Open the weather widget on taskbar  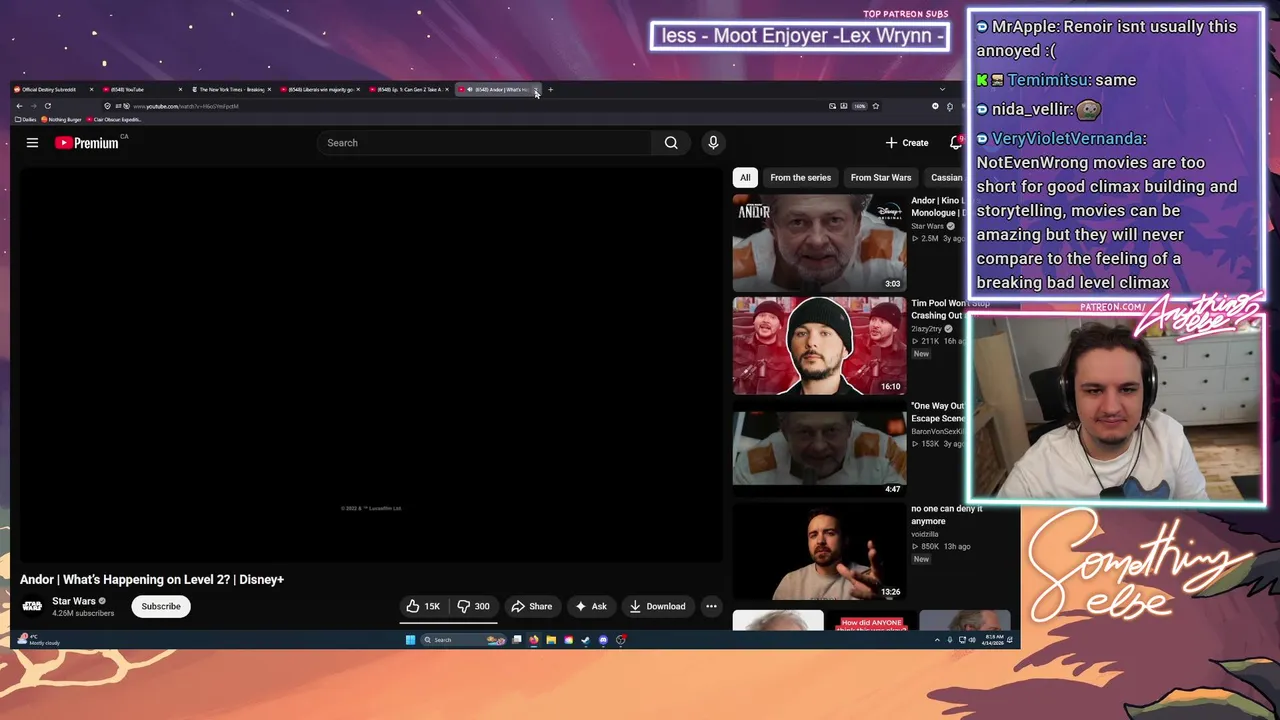[x=40, y=640]
